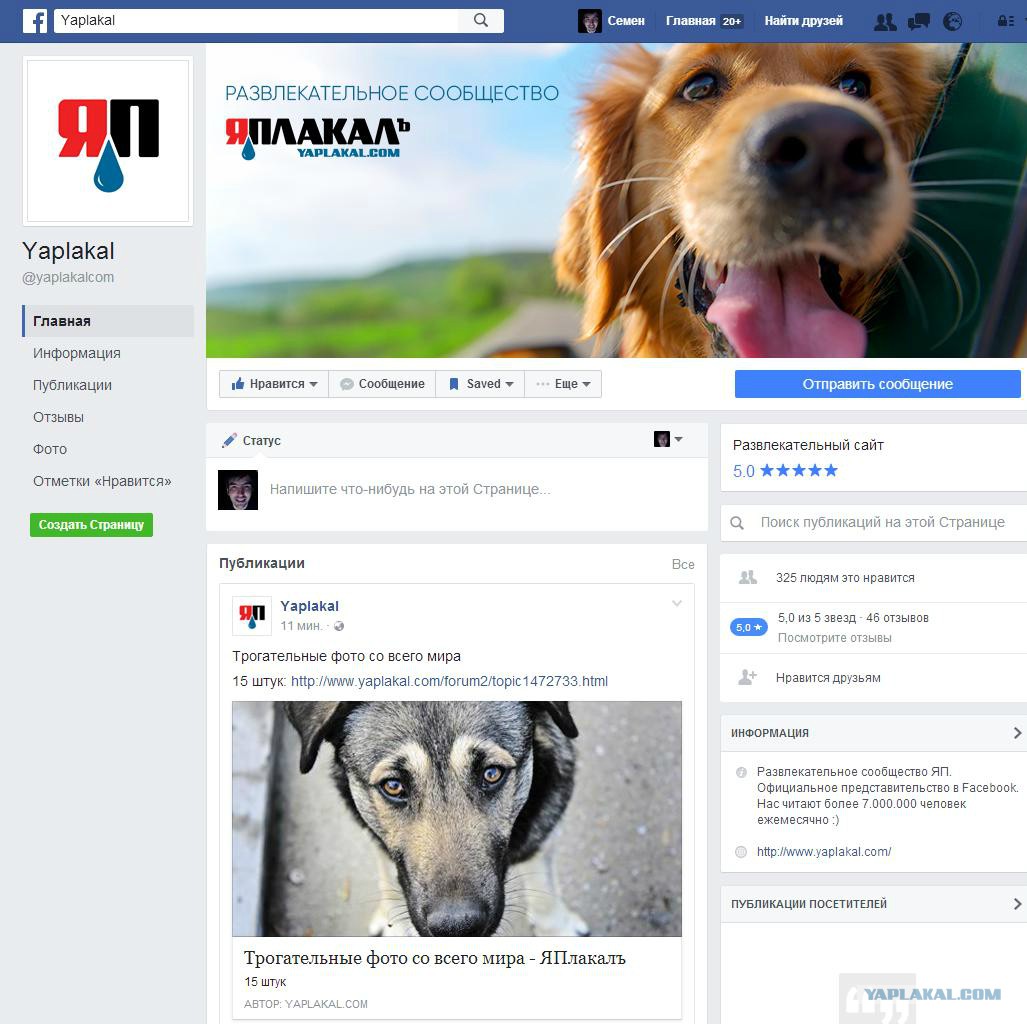Open post options chevron menu
Viewport: 1027px width, 1024px height.
point(677,603)
